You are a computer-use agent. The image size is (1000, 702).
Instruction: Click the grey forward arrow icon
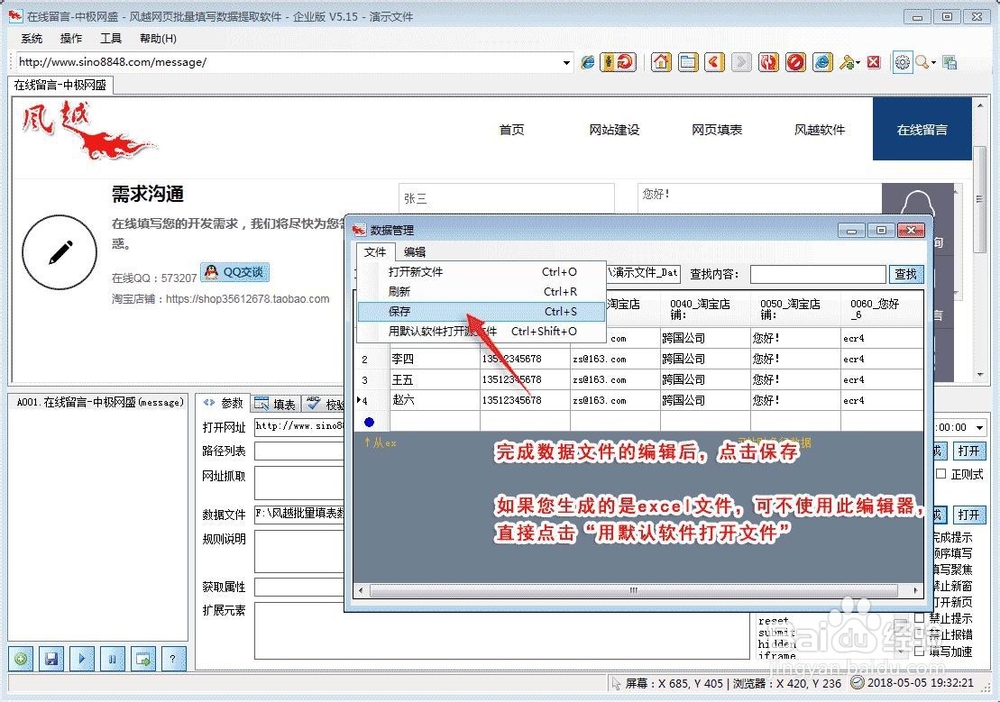[741, 62]
